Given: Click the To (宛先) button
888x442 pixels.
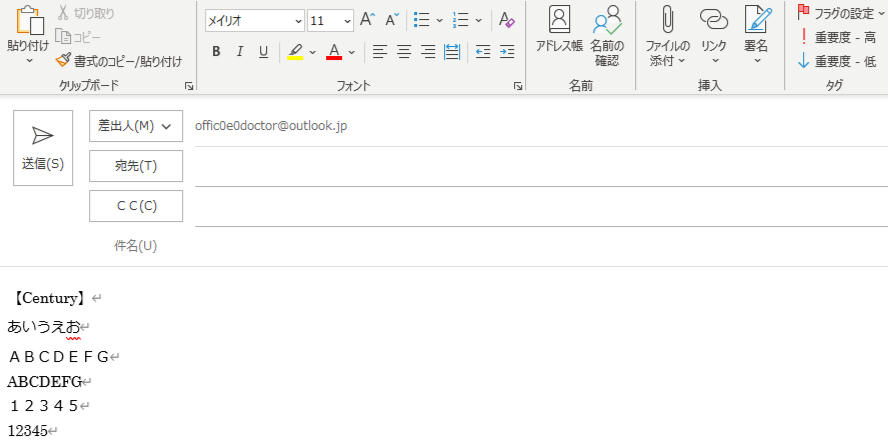Looking at the screenshot, I should pos(136,166).
